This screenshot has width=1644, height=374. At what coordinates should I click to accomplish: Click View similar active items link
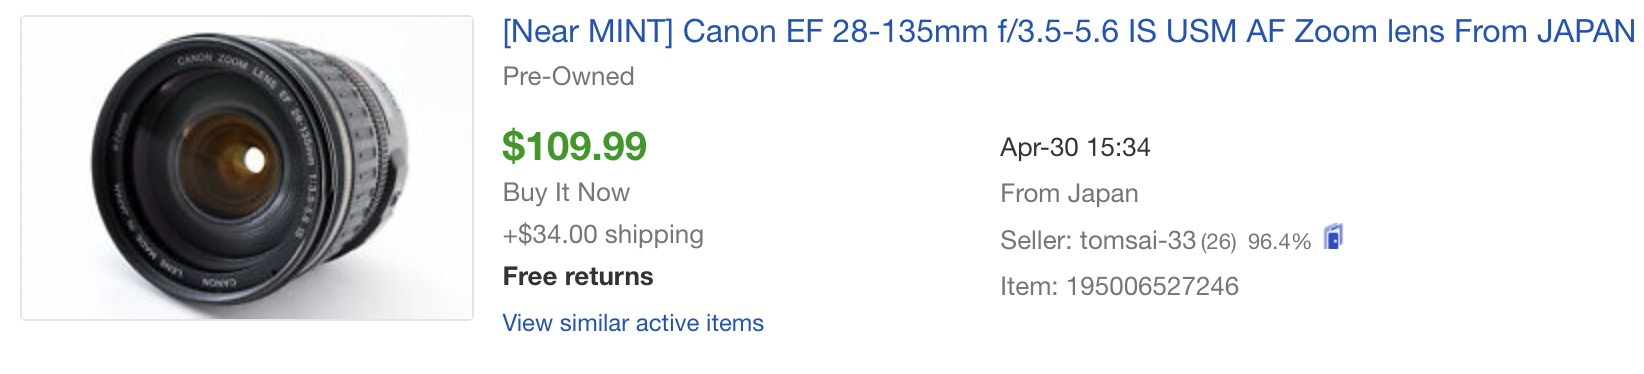(x=633, y=323)
